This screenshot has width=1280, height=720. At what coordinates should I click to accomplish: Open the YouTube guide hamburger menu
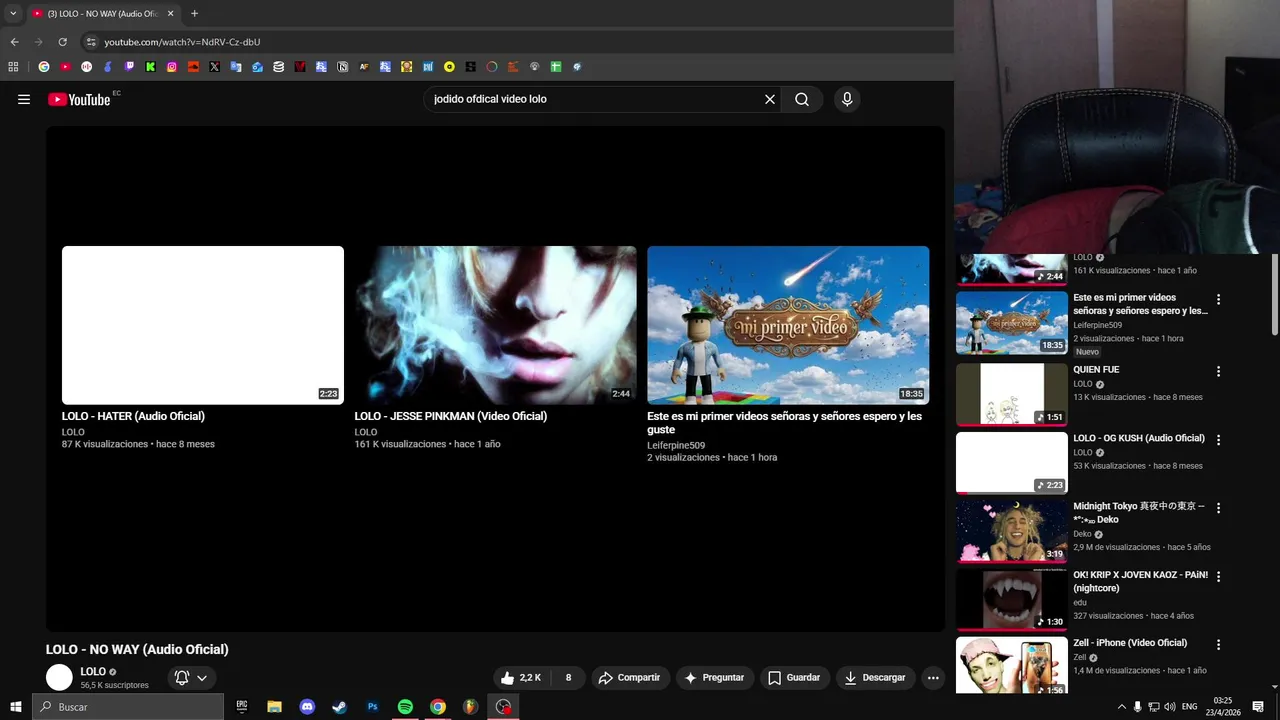(x=24, y=99)
